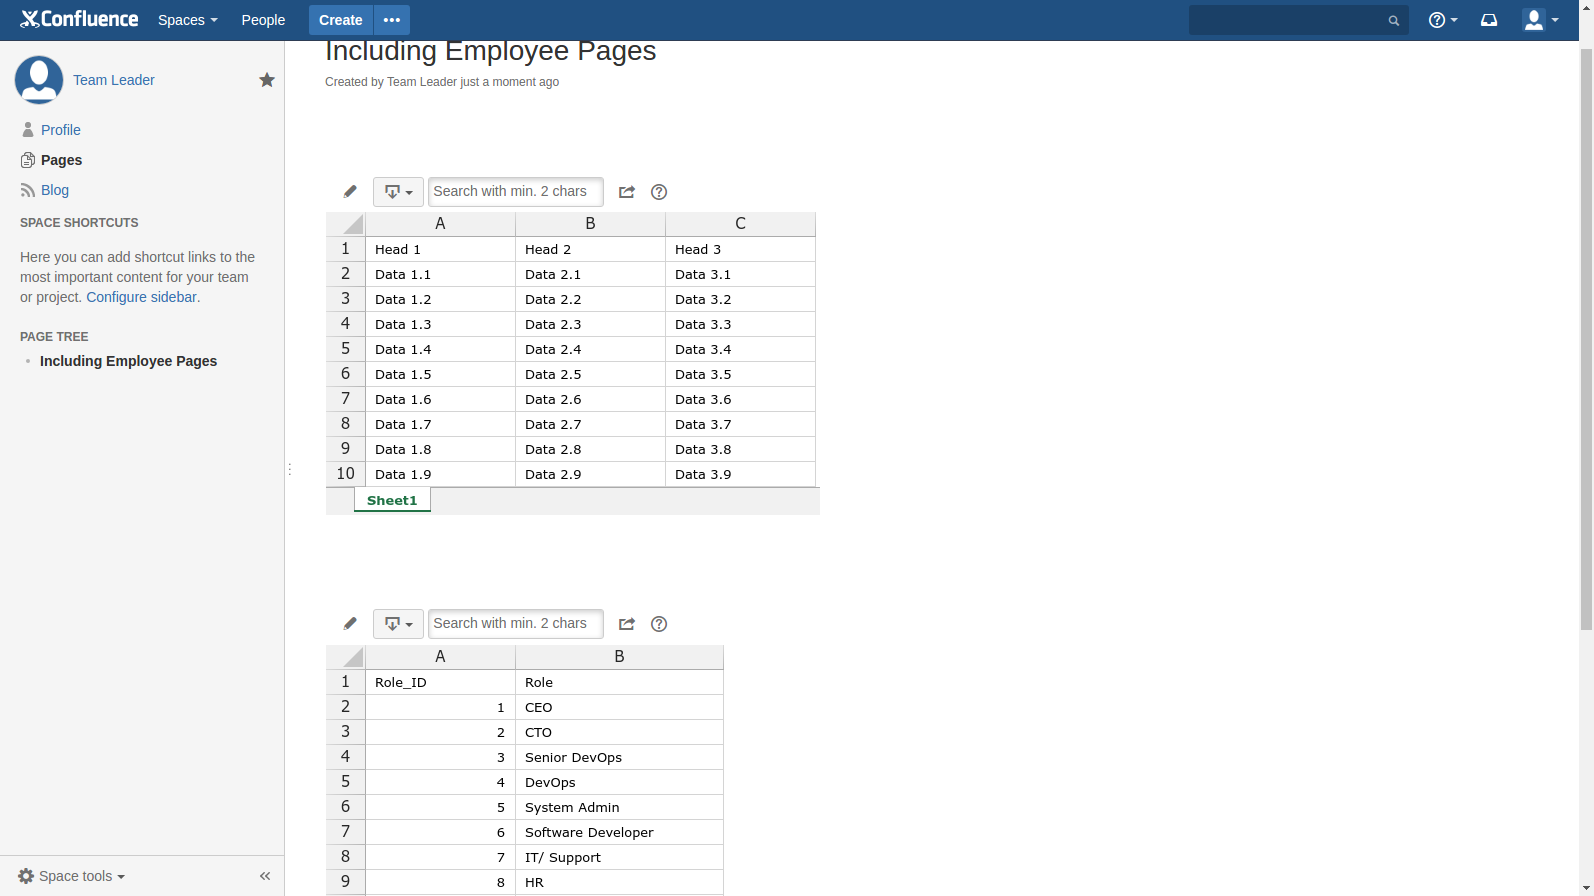This screenshot has width=1594, height=896.
Task: Open the notifications tray icon in header
Action: (1489, 20)
